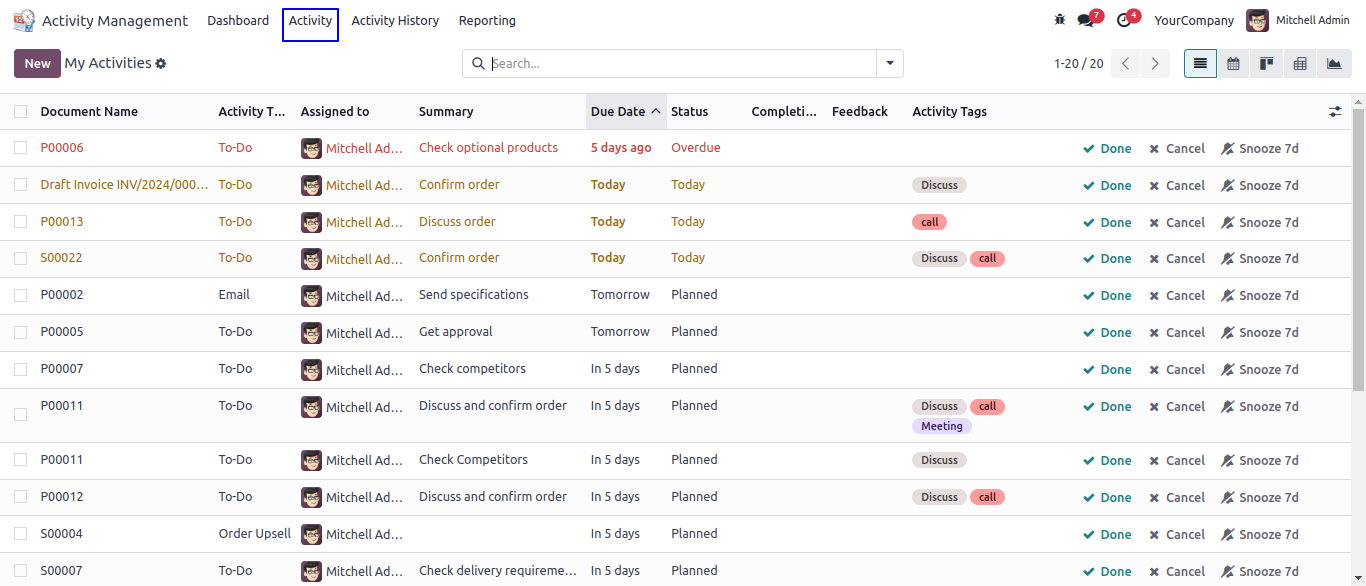The image size is (1366, 586).
Task: Switch to graph view
Action: pyautogui.click(x=1333, y=63)
